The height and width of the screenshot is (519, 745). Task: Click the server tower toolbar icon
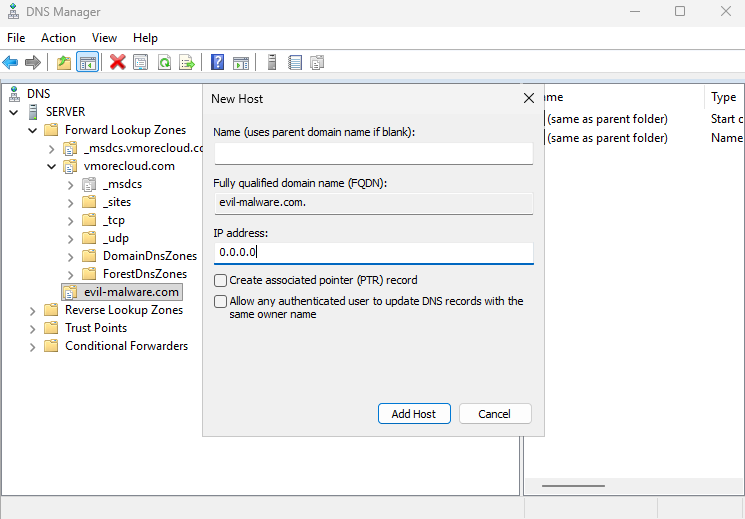(x=272, y=62)
